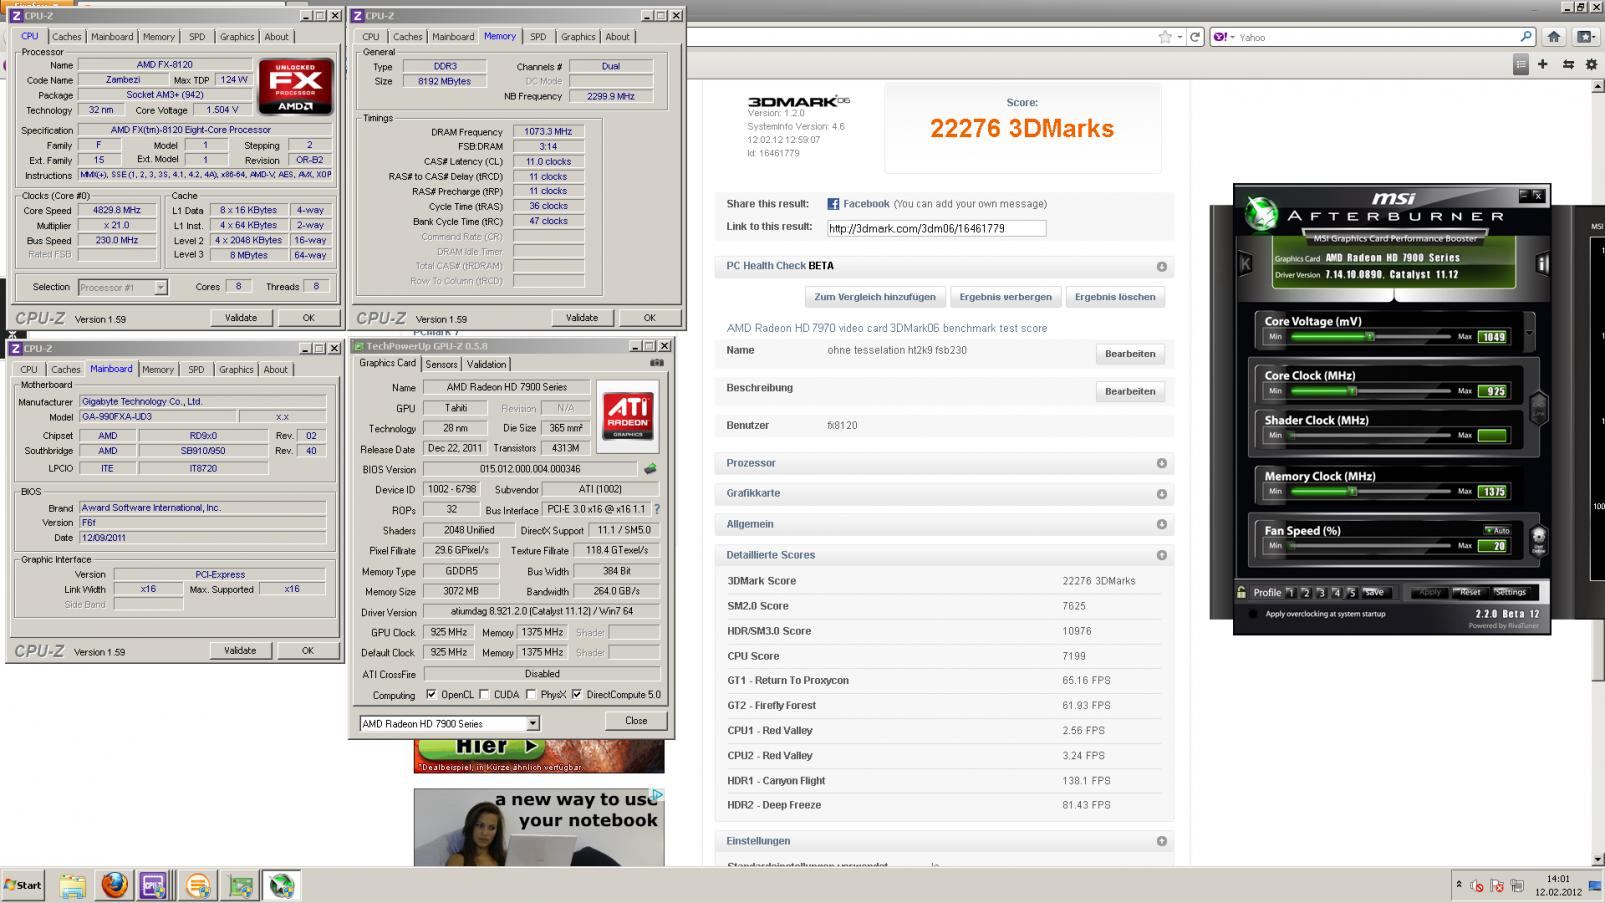Viewport: 1605px width, 903px height.
Task: Click the list view icon in the browser toolbar
Action: pos(1521,64)
